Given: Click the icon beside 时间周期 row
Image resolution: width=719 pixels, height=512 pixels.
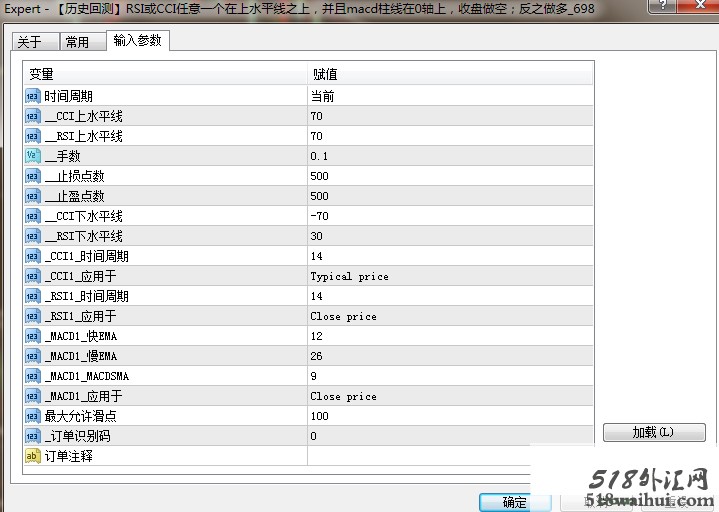Looking at the screenshot, I should [x=33, y=96].
